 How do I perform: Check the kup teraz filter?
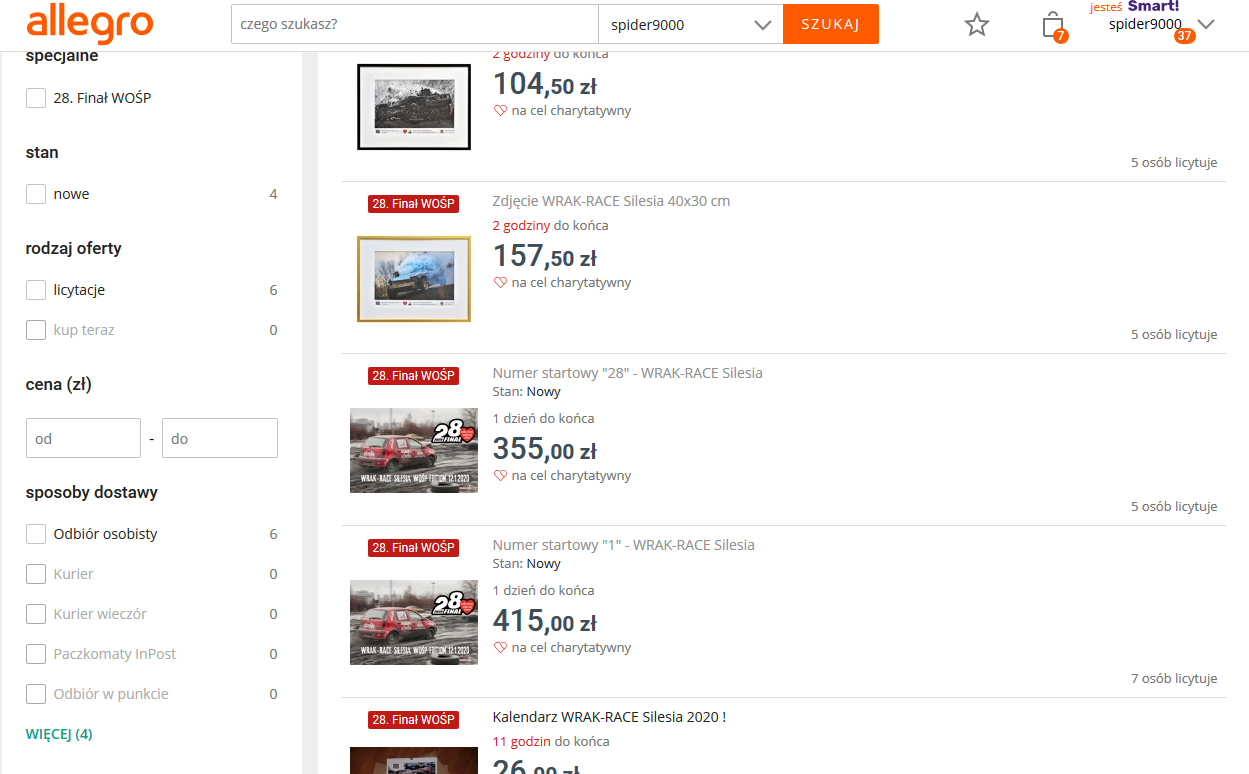(36, 330)
